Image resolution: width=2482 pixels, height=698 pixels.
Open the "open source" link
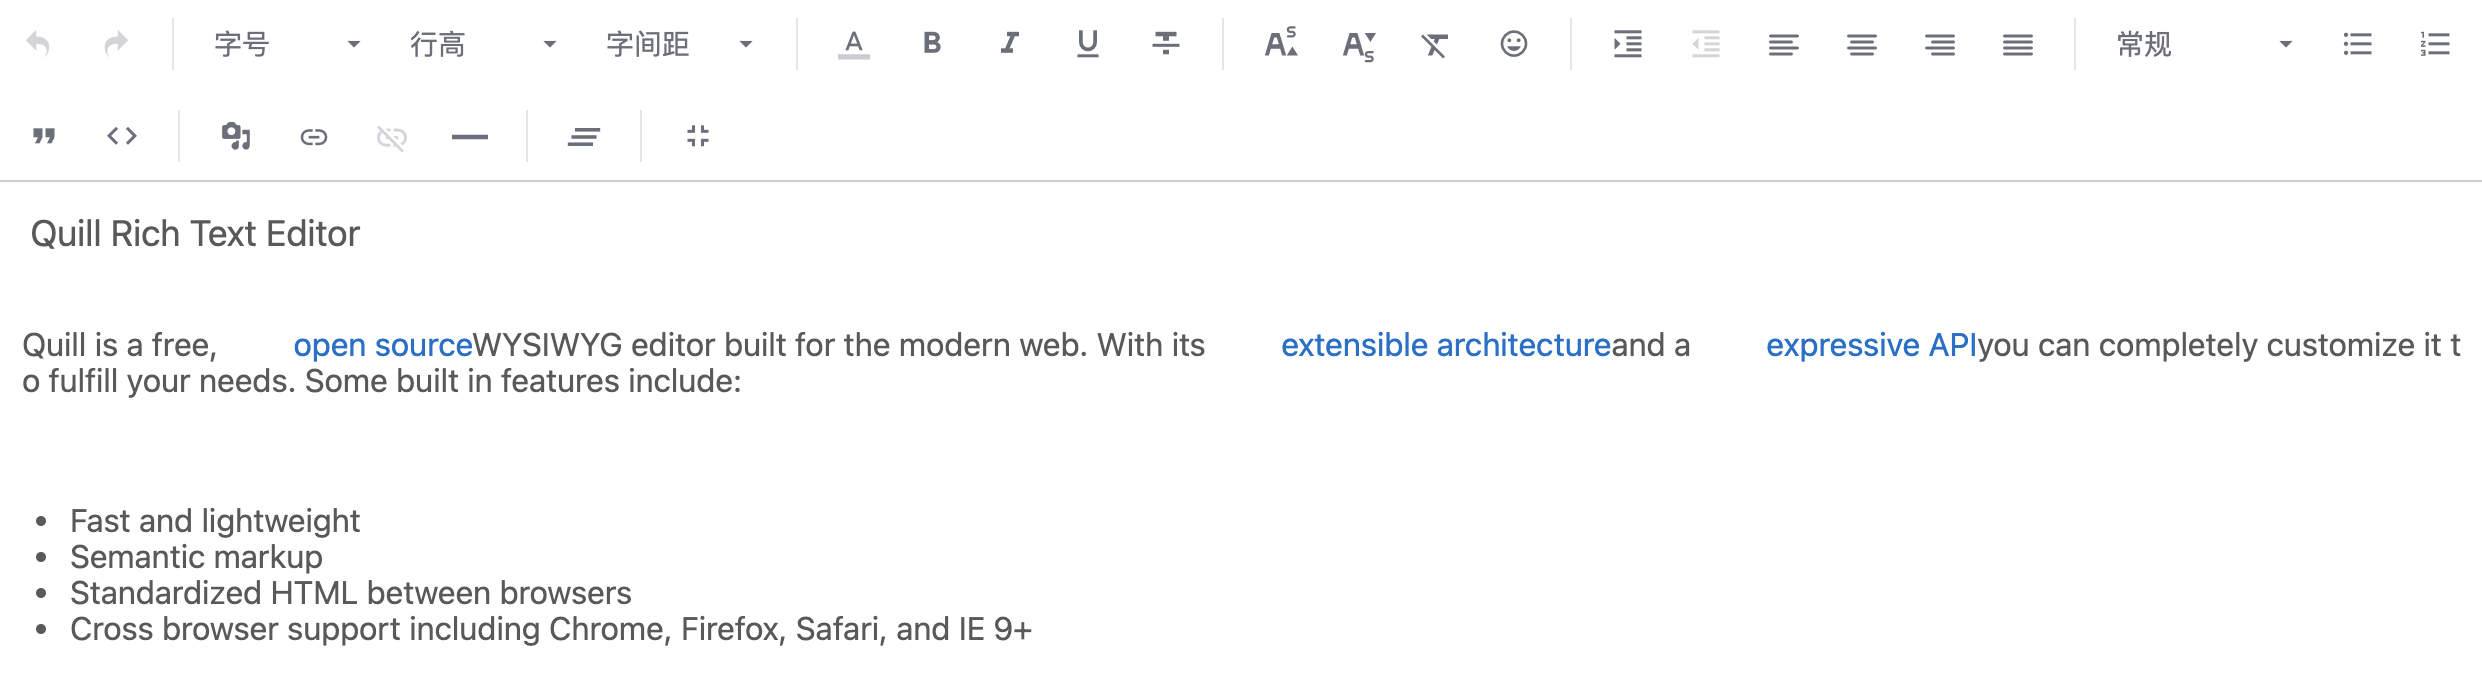click(382, 345)
